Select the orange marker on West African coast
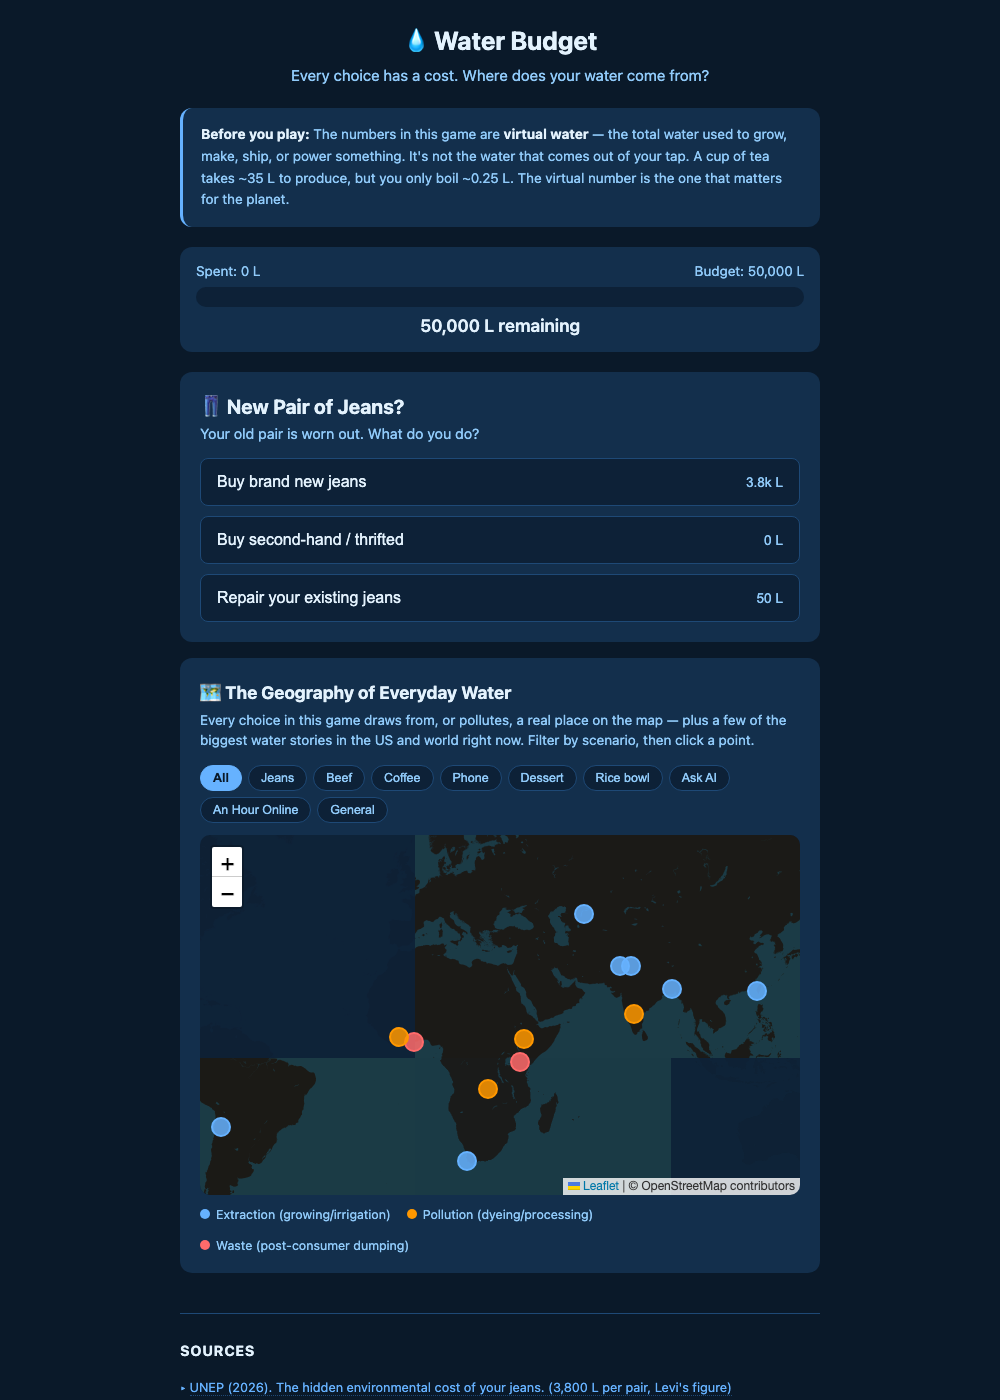Image resolution: width=1000 pixels, height=1400 pixels. click(x=398, y=1037)
